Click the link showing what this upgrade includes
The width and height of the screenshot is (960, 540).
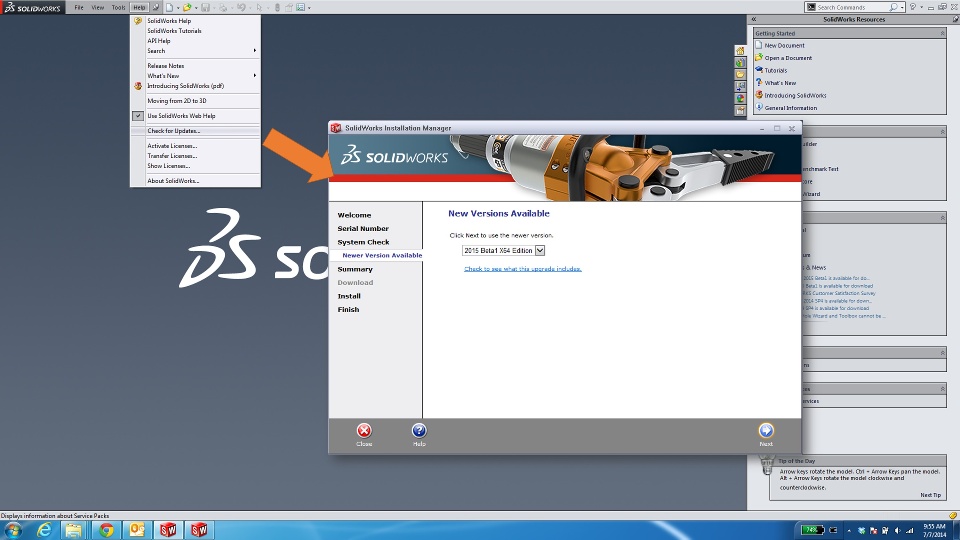523,269
